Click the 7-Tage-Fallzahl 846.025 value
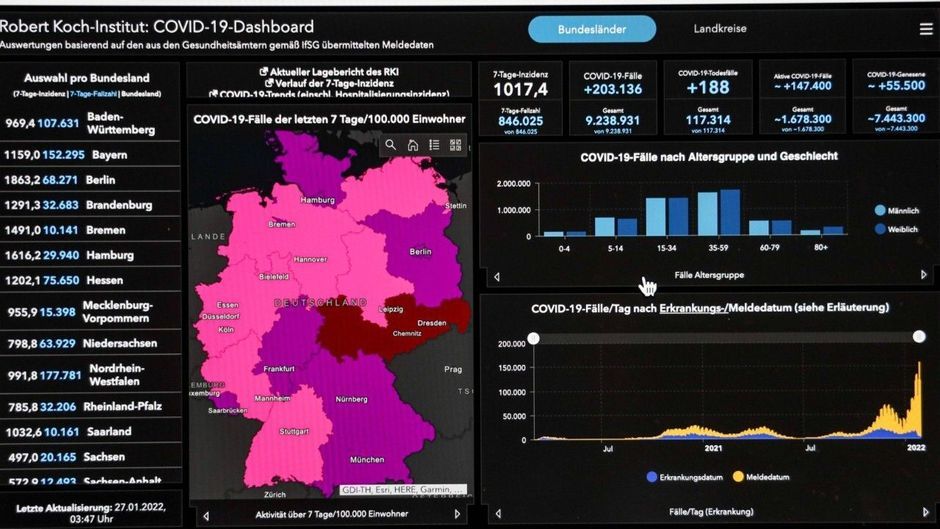 [x=520, y=121]
